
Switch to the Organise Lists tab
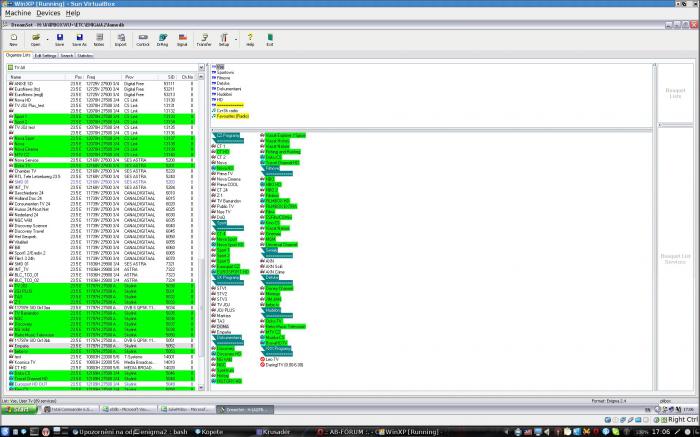tap(18, 55)
